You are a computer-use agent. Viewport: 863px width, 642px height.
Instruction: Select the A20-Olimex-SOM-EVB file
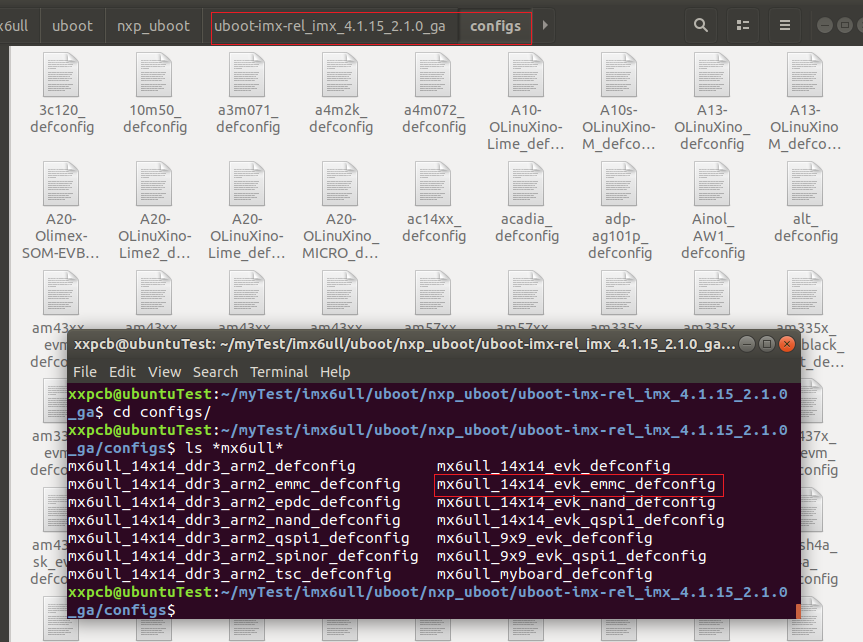(61, 211)
